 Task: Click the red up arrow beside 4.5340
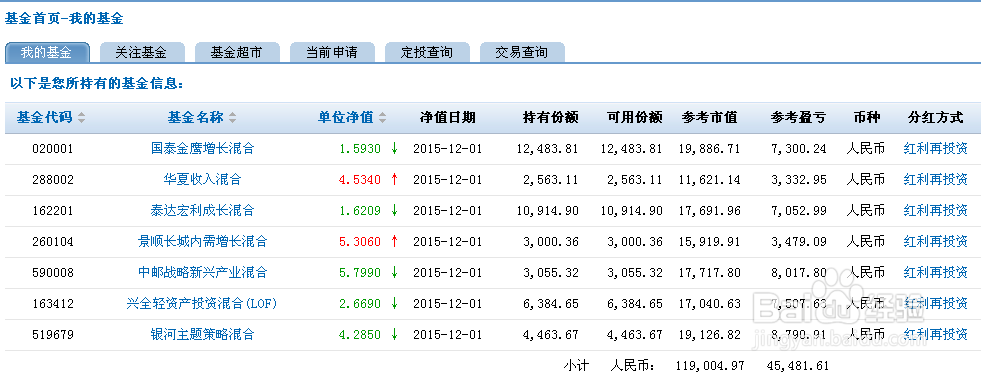pyautogui.click(x=395, y=180)
